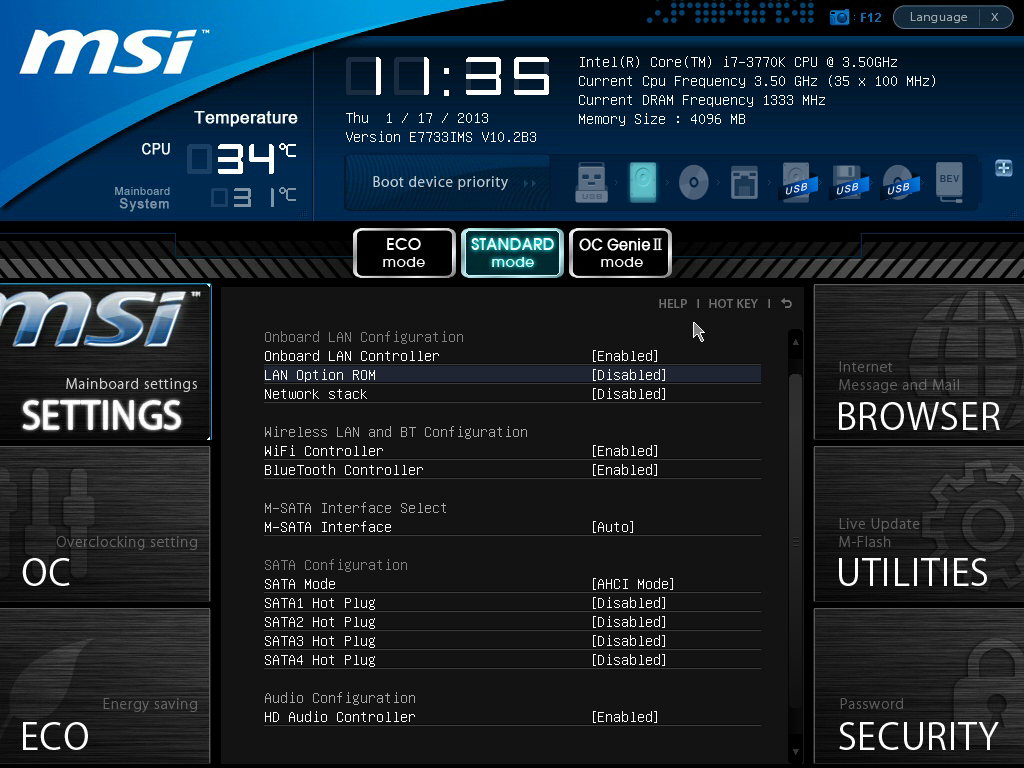The width and height of the screenshot is (1024, 768).
Task: Switch to ECO mode
Action: (404, 253)
